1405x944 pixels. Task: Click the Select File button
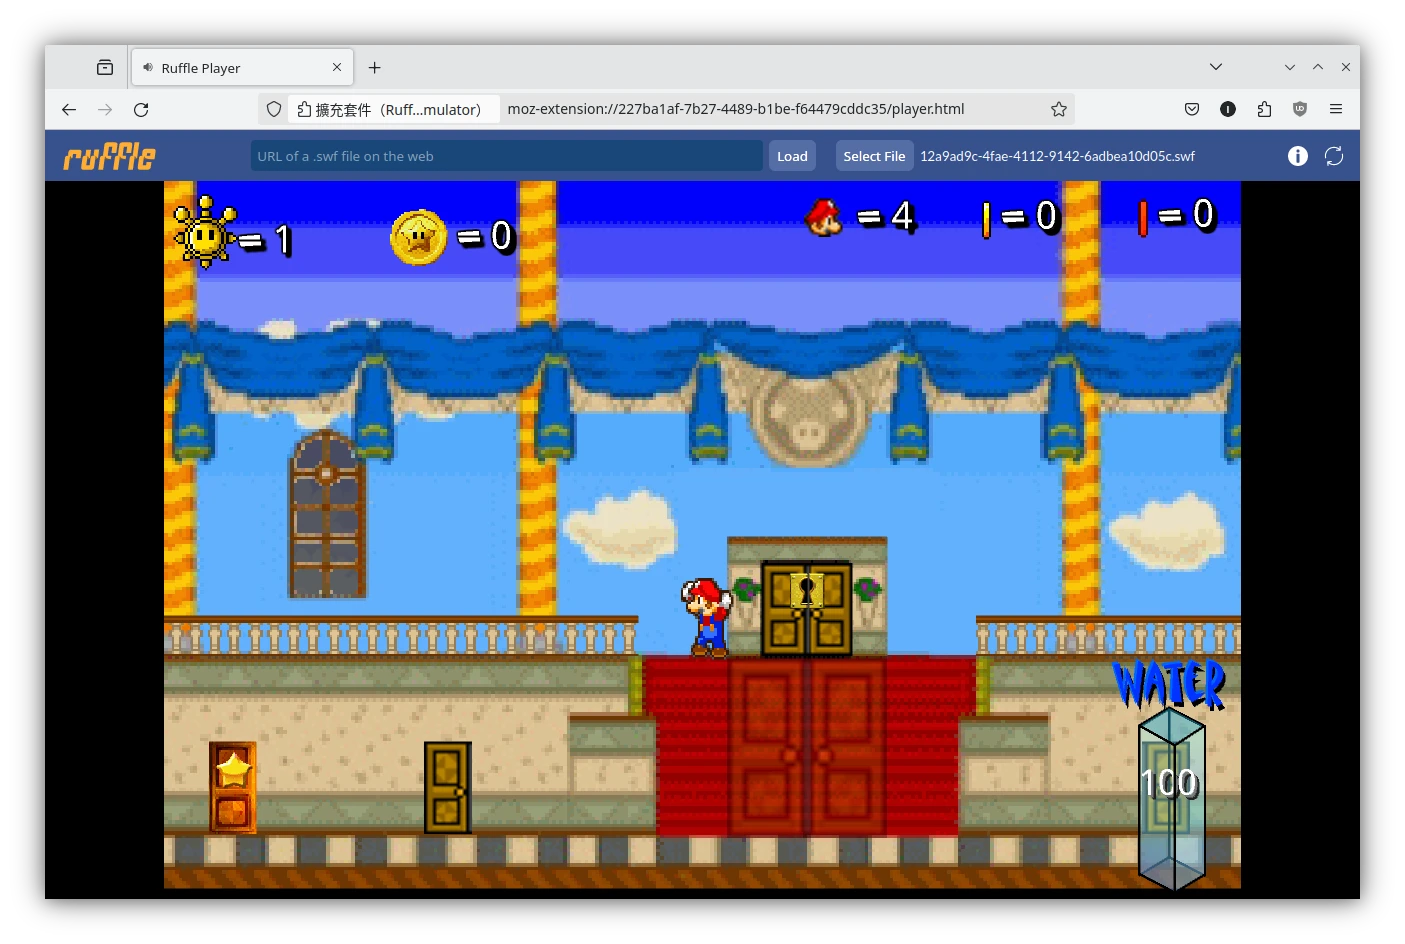click(873, 156)
